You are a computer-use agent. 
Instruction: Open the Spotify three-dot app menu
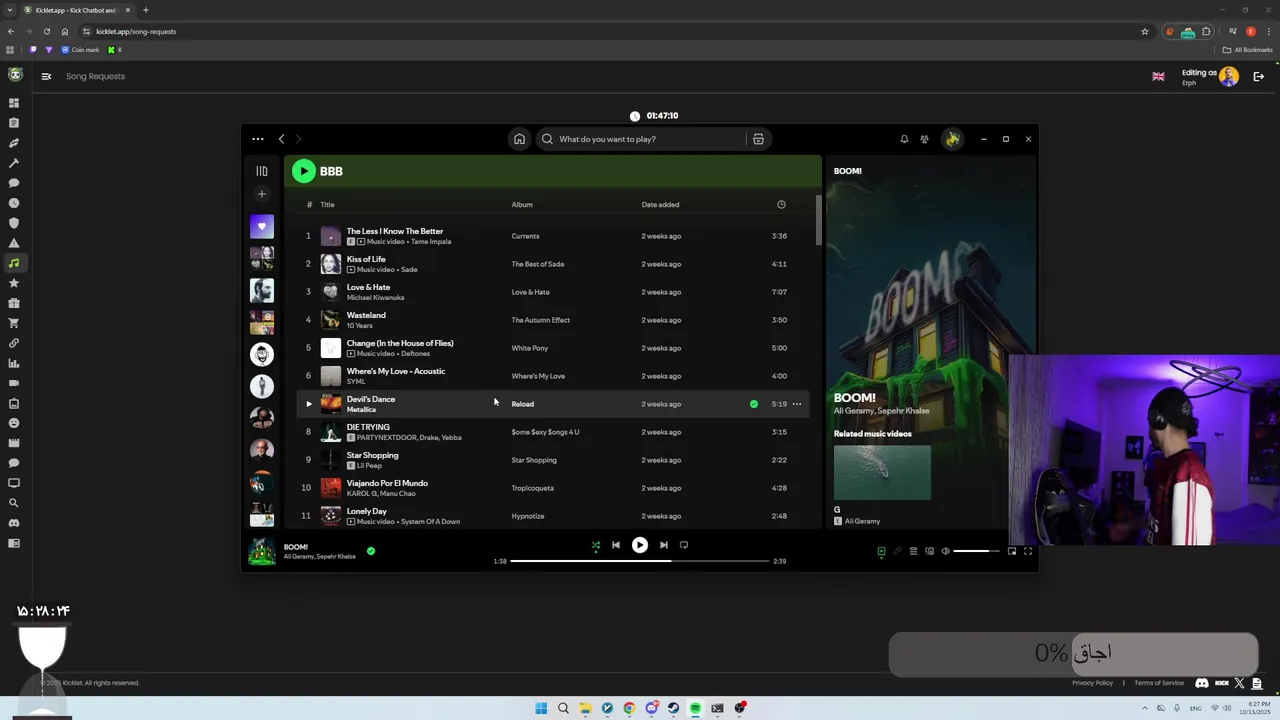pyautogui.click(x=258, y=139)
